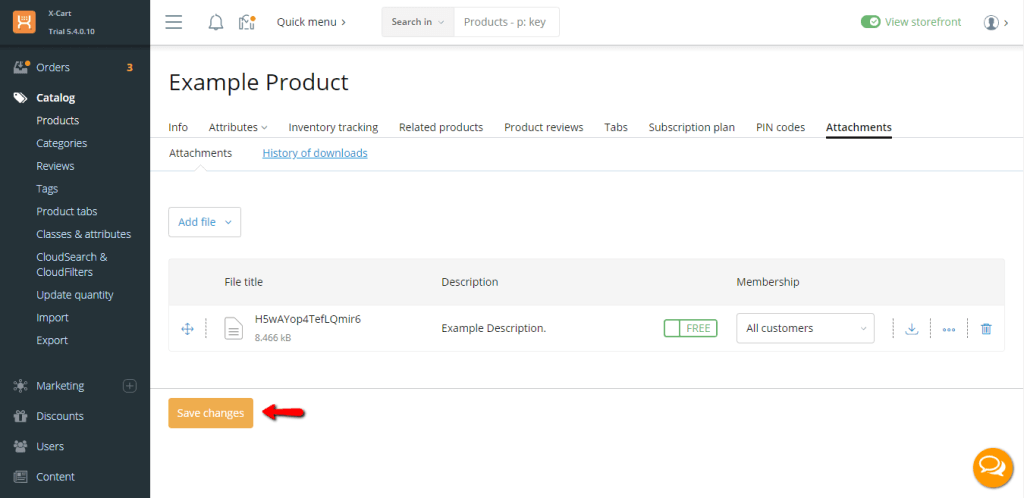
Task: Switch to the Info tab
Action: pos(178,127)
